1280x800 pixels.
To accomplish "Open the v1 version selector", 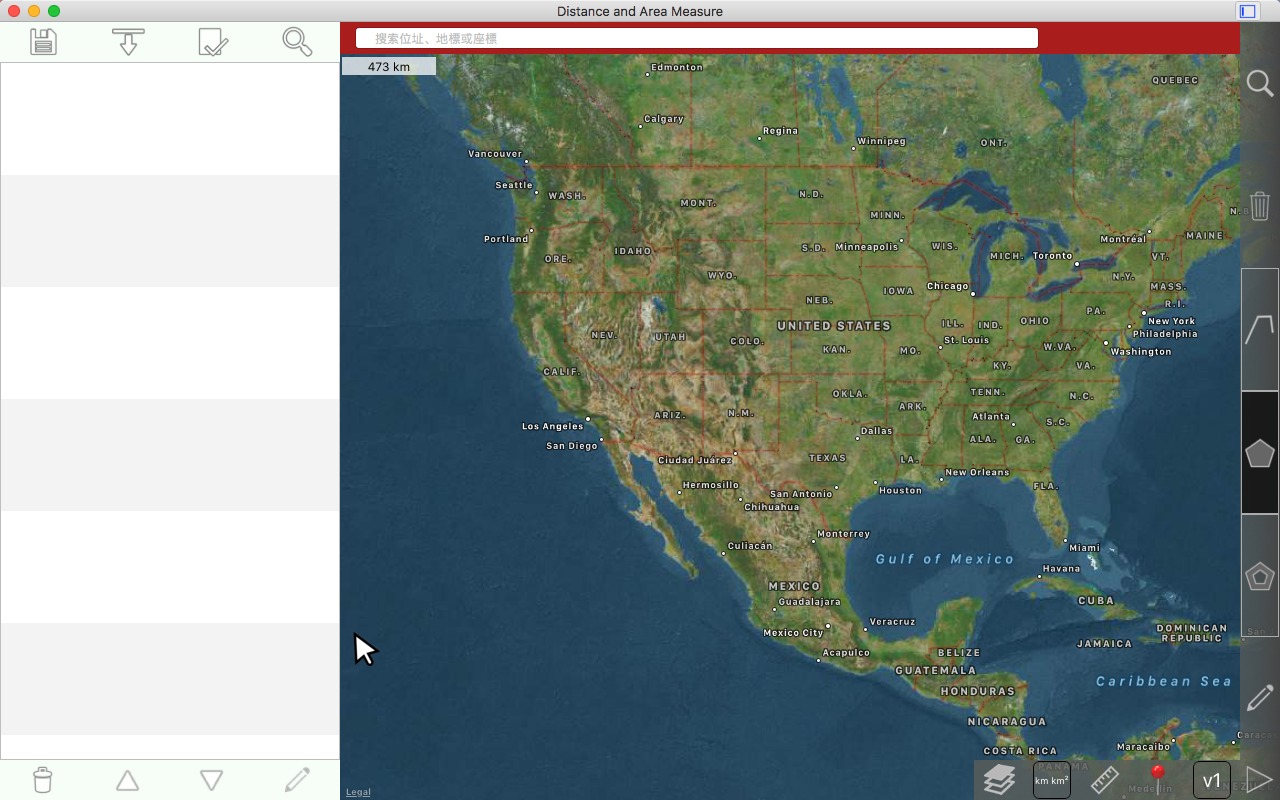I will click(x=1211, y=780).
